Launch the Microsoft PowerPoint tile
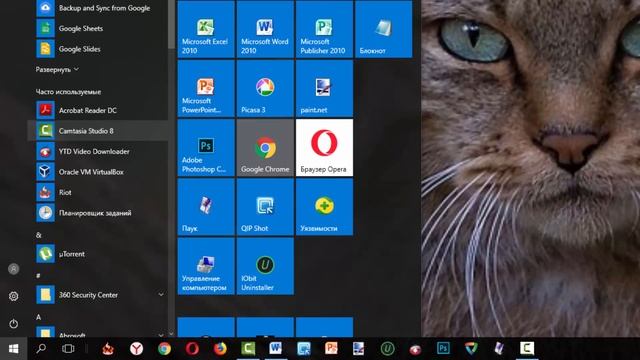640x360 pixels. [206, 89]
